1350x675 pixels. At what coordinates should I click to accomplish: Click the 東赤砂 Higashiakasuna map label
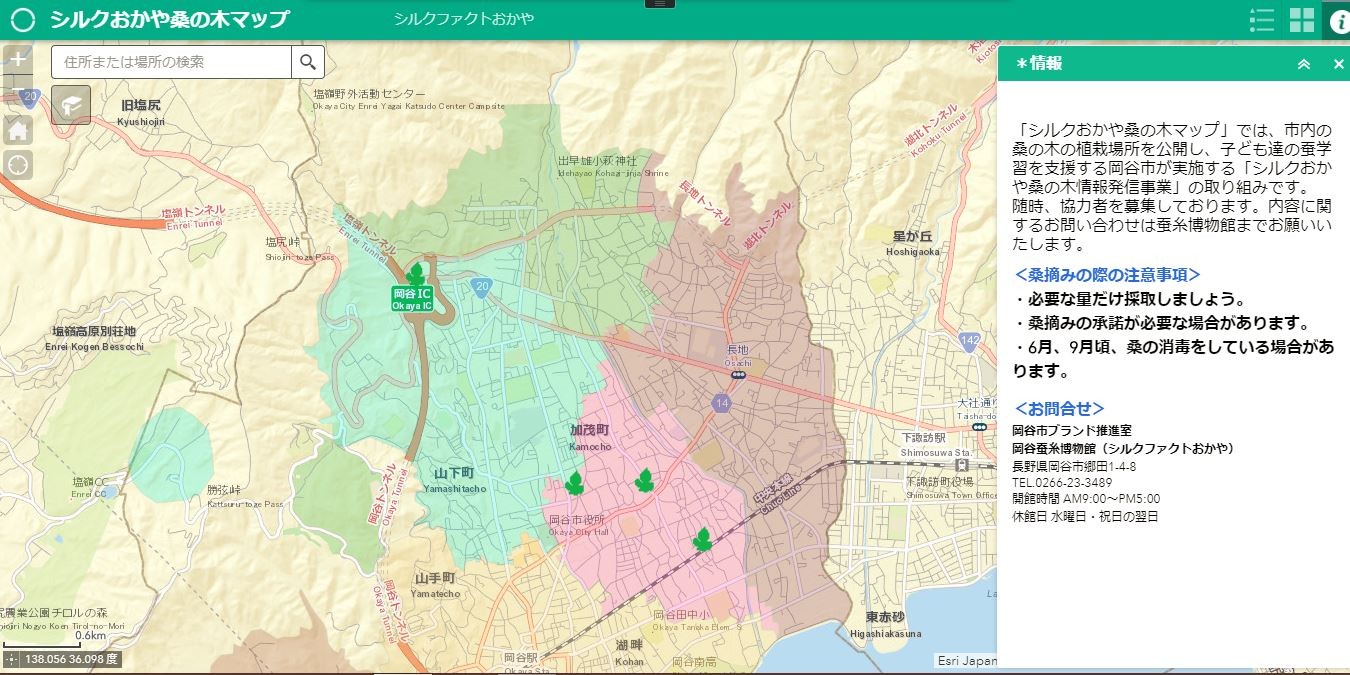coord(885,624)
